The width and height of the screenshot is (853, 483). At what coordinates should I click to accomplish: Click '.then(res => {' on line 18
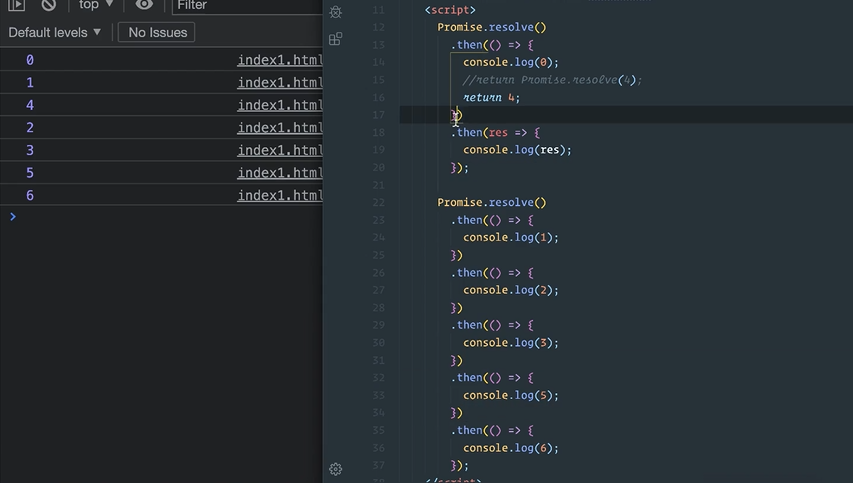click(495, 133)
